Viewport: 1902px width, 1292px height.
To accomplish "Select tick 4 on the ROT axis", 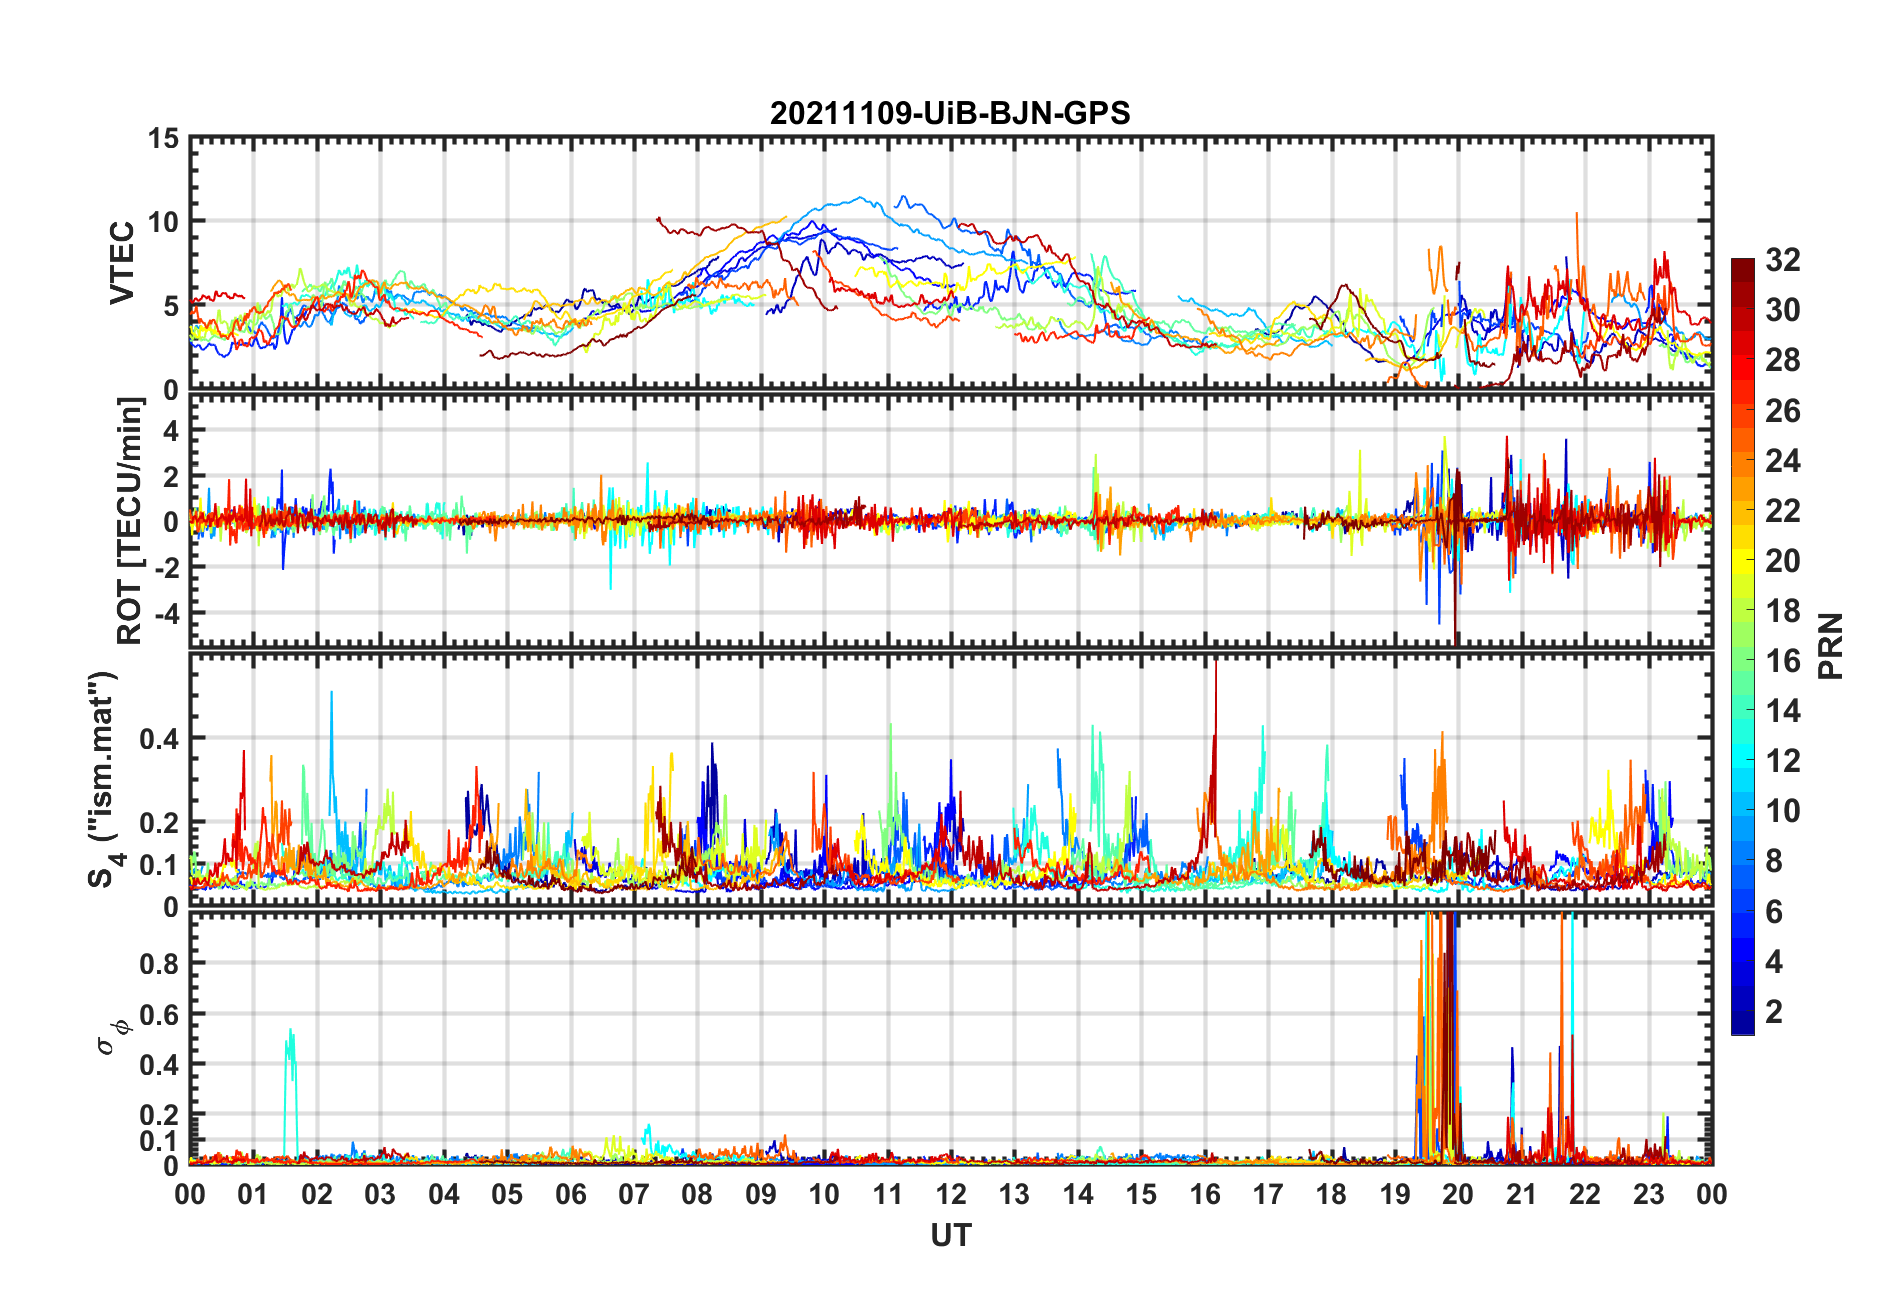I will coord(171,430).
